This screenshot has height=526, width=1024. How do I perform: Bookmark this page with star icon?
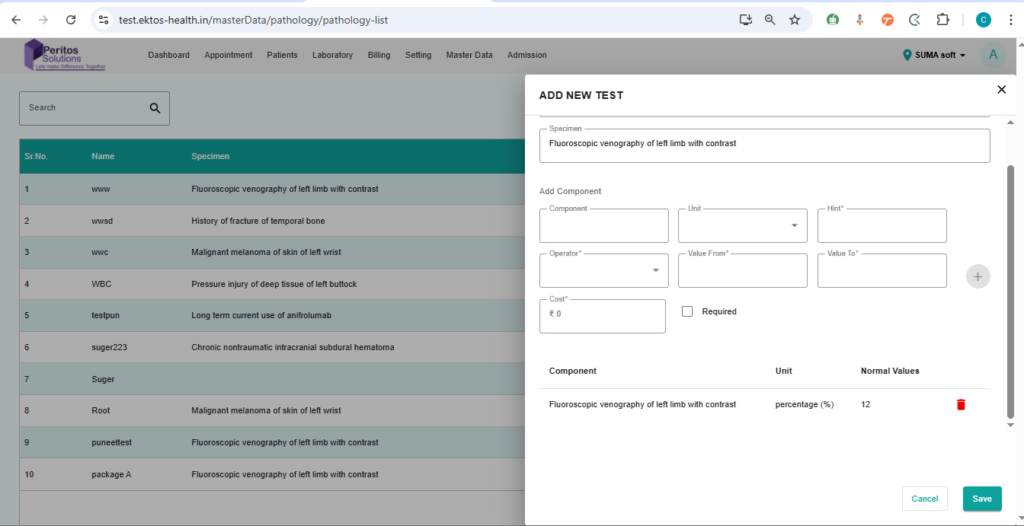794,19
